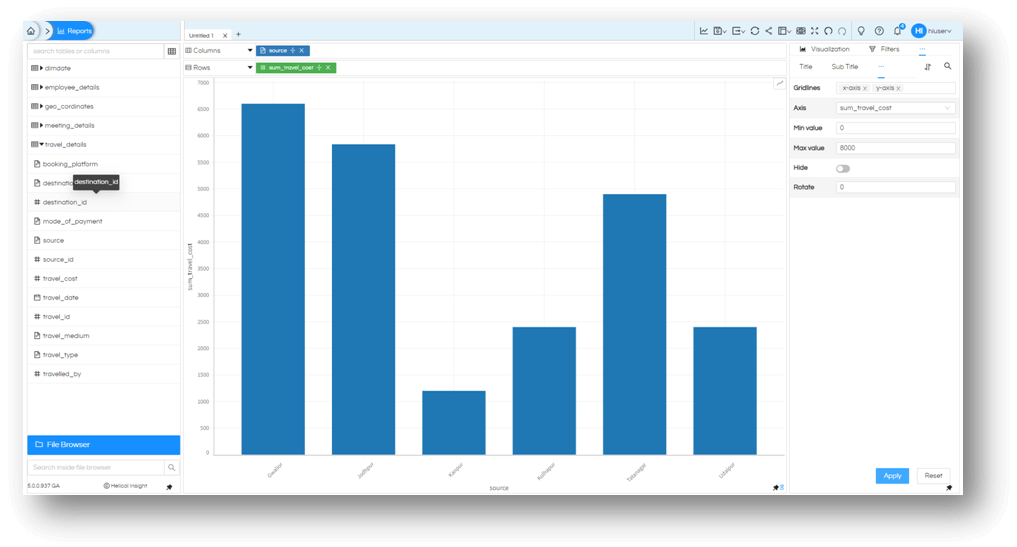Go to the home icon
Image resolution: width=1017 pixels, height=547 pixels.
click(x=31, y=30)
